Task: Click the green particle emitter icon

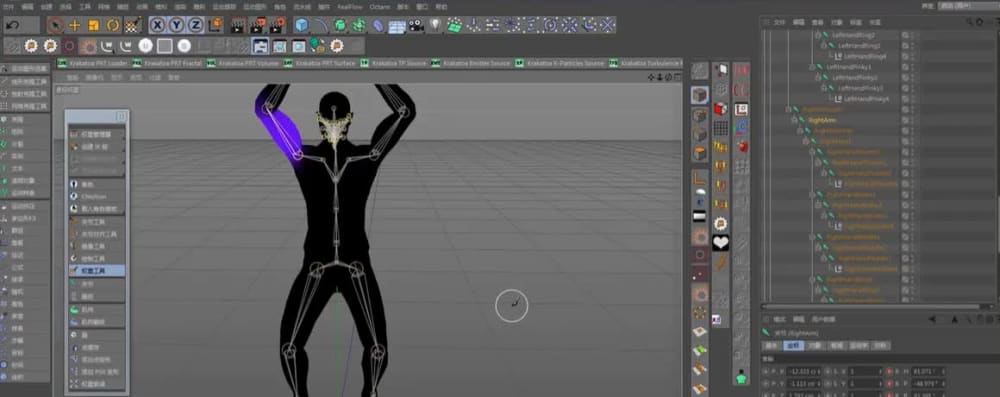Action: pyautogui.click(x=455, y=25)
